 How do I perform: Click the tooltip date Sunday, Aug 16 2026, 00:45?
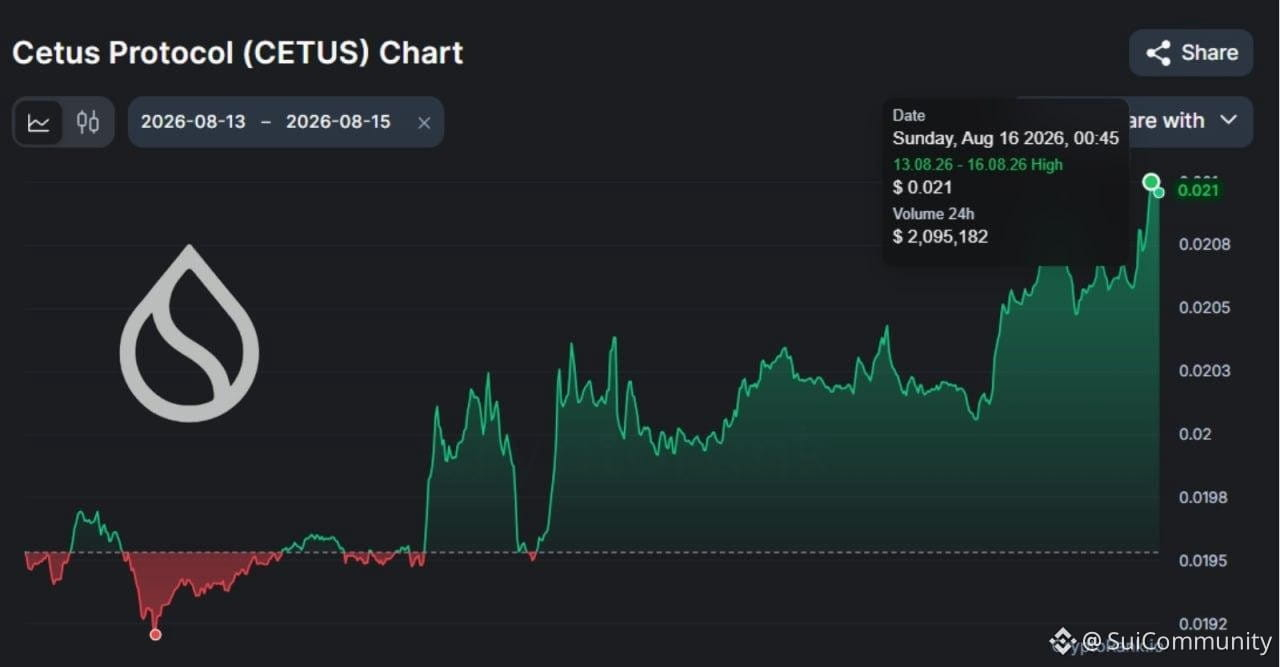tap(1005, 139)
